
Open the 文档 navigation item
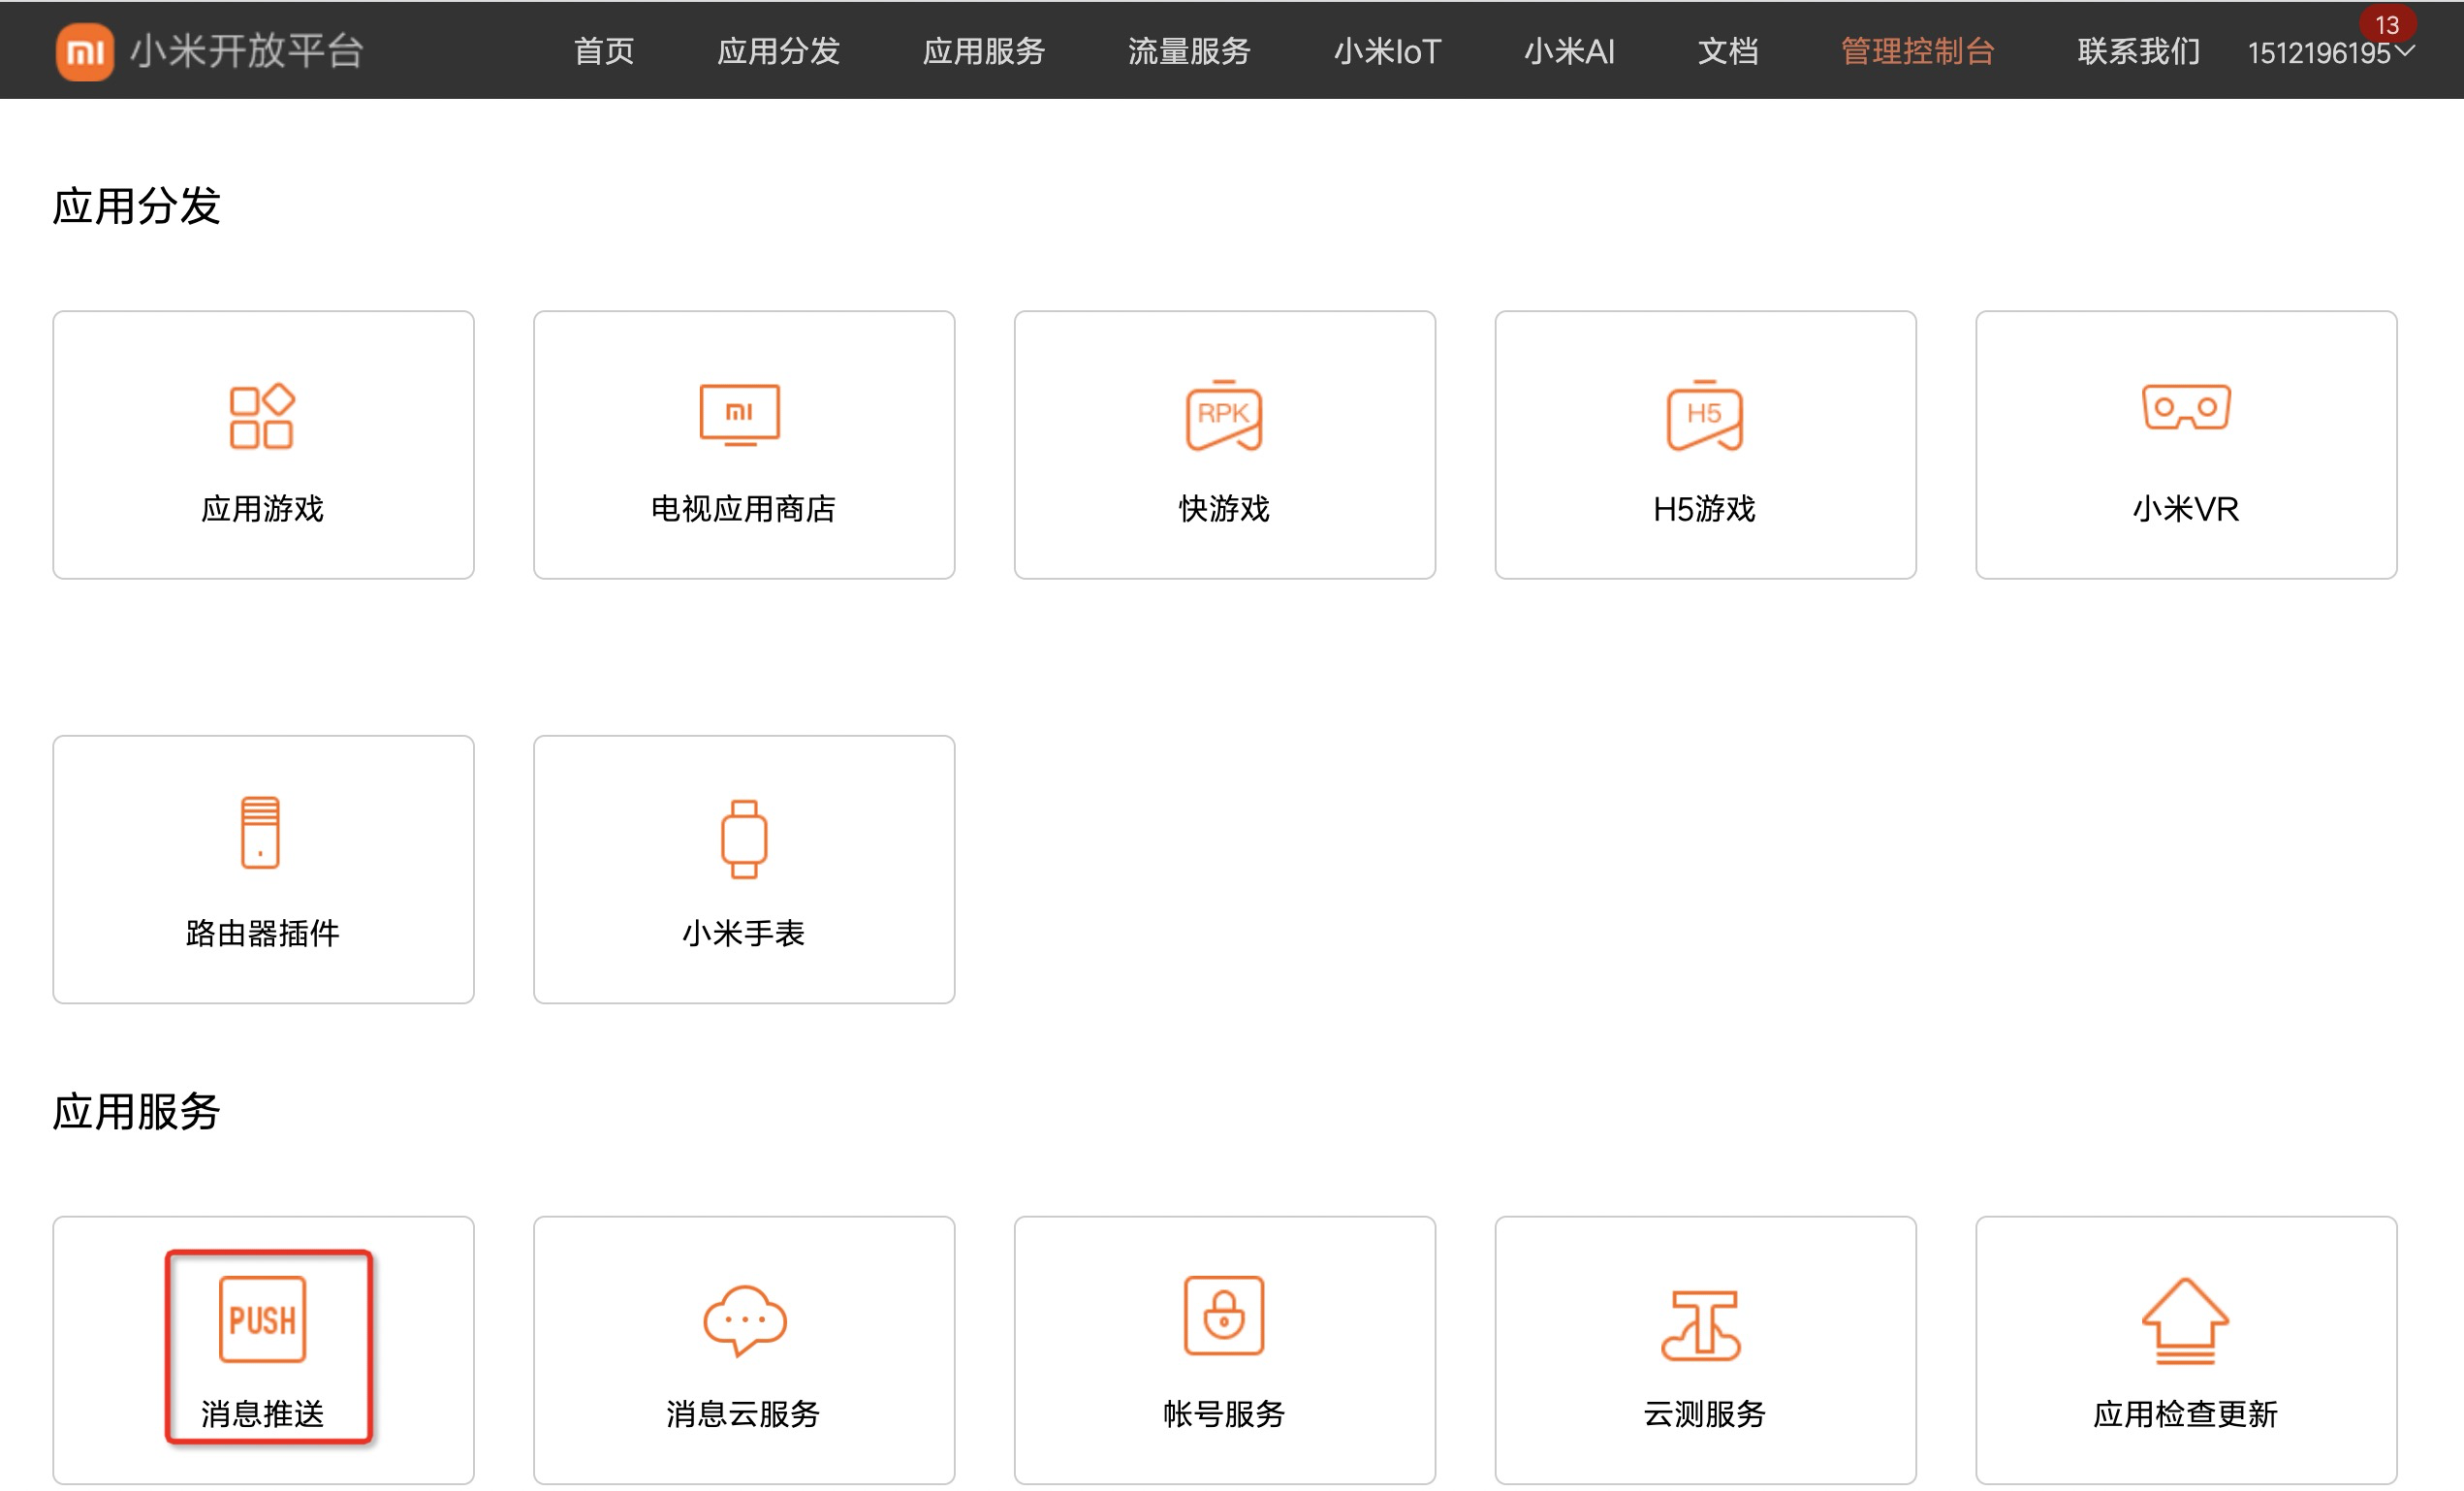click(1728, 51)
